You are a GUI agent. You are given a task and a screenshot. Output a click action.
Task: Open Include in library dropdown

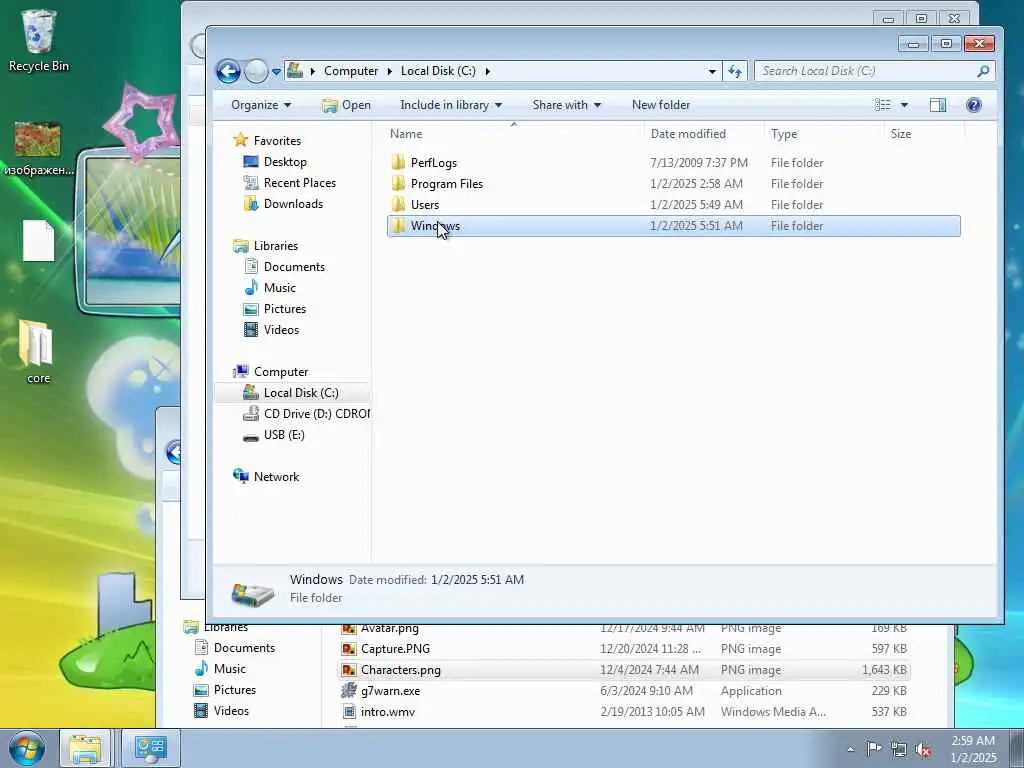pos(451,105)
